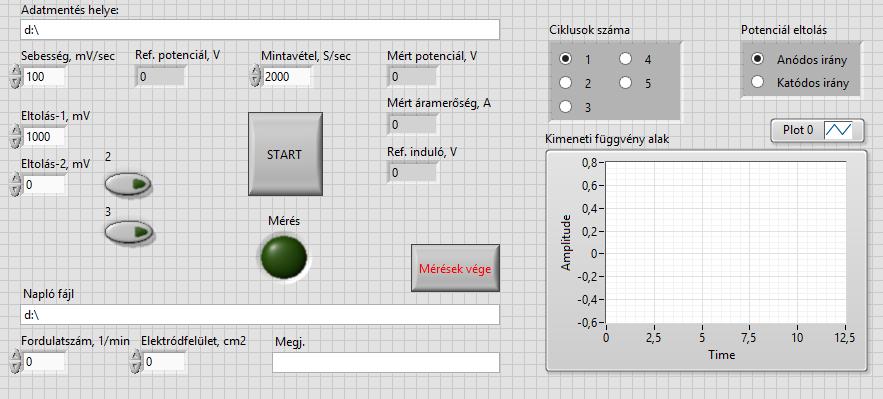Decrement Mintavétel S/sec stepper
Image resolution: width=883 pixels, height=399 pixels.
(x=256, y=82)
